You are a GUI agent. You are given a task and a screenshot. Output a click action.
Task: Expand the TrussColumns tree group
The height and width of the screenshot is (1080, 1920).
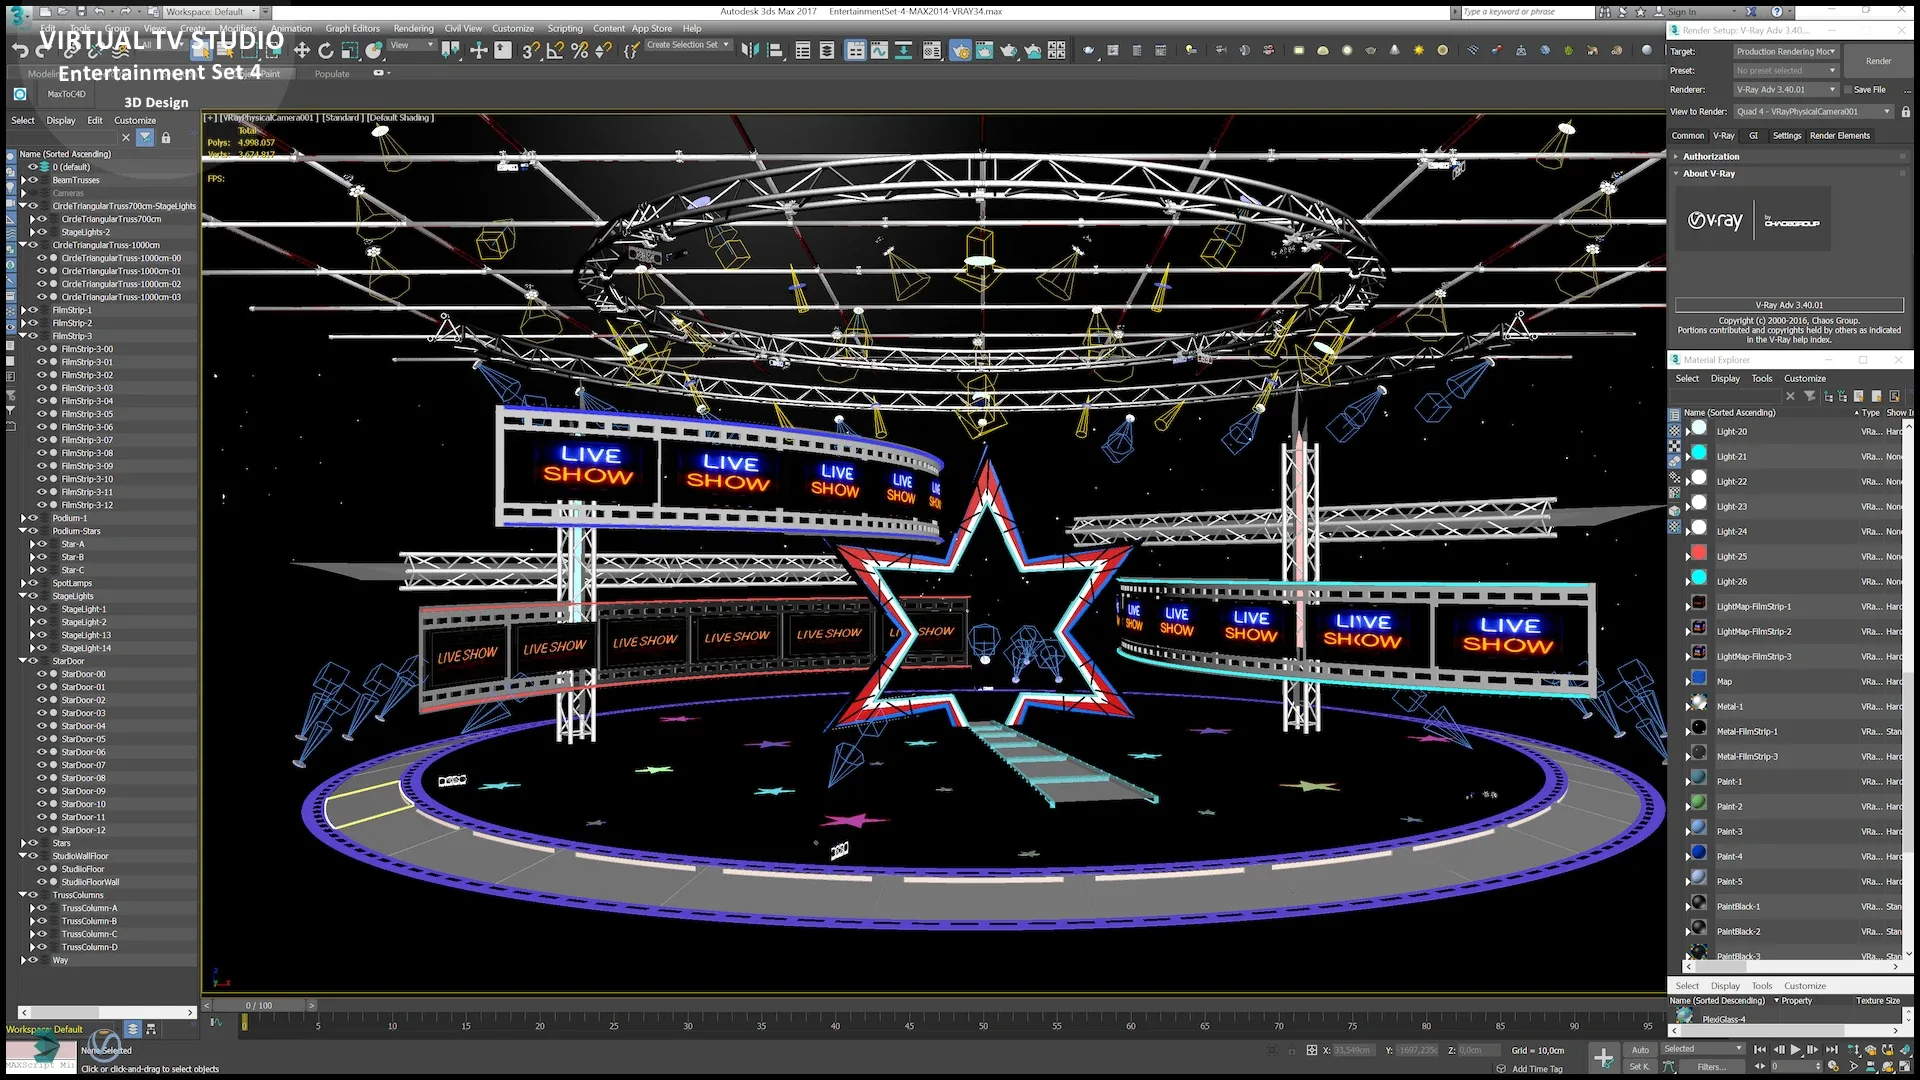point(22,894)
